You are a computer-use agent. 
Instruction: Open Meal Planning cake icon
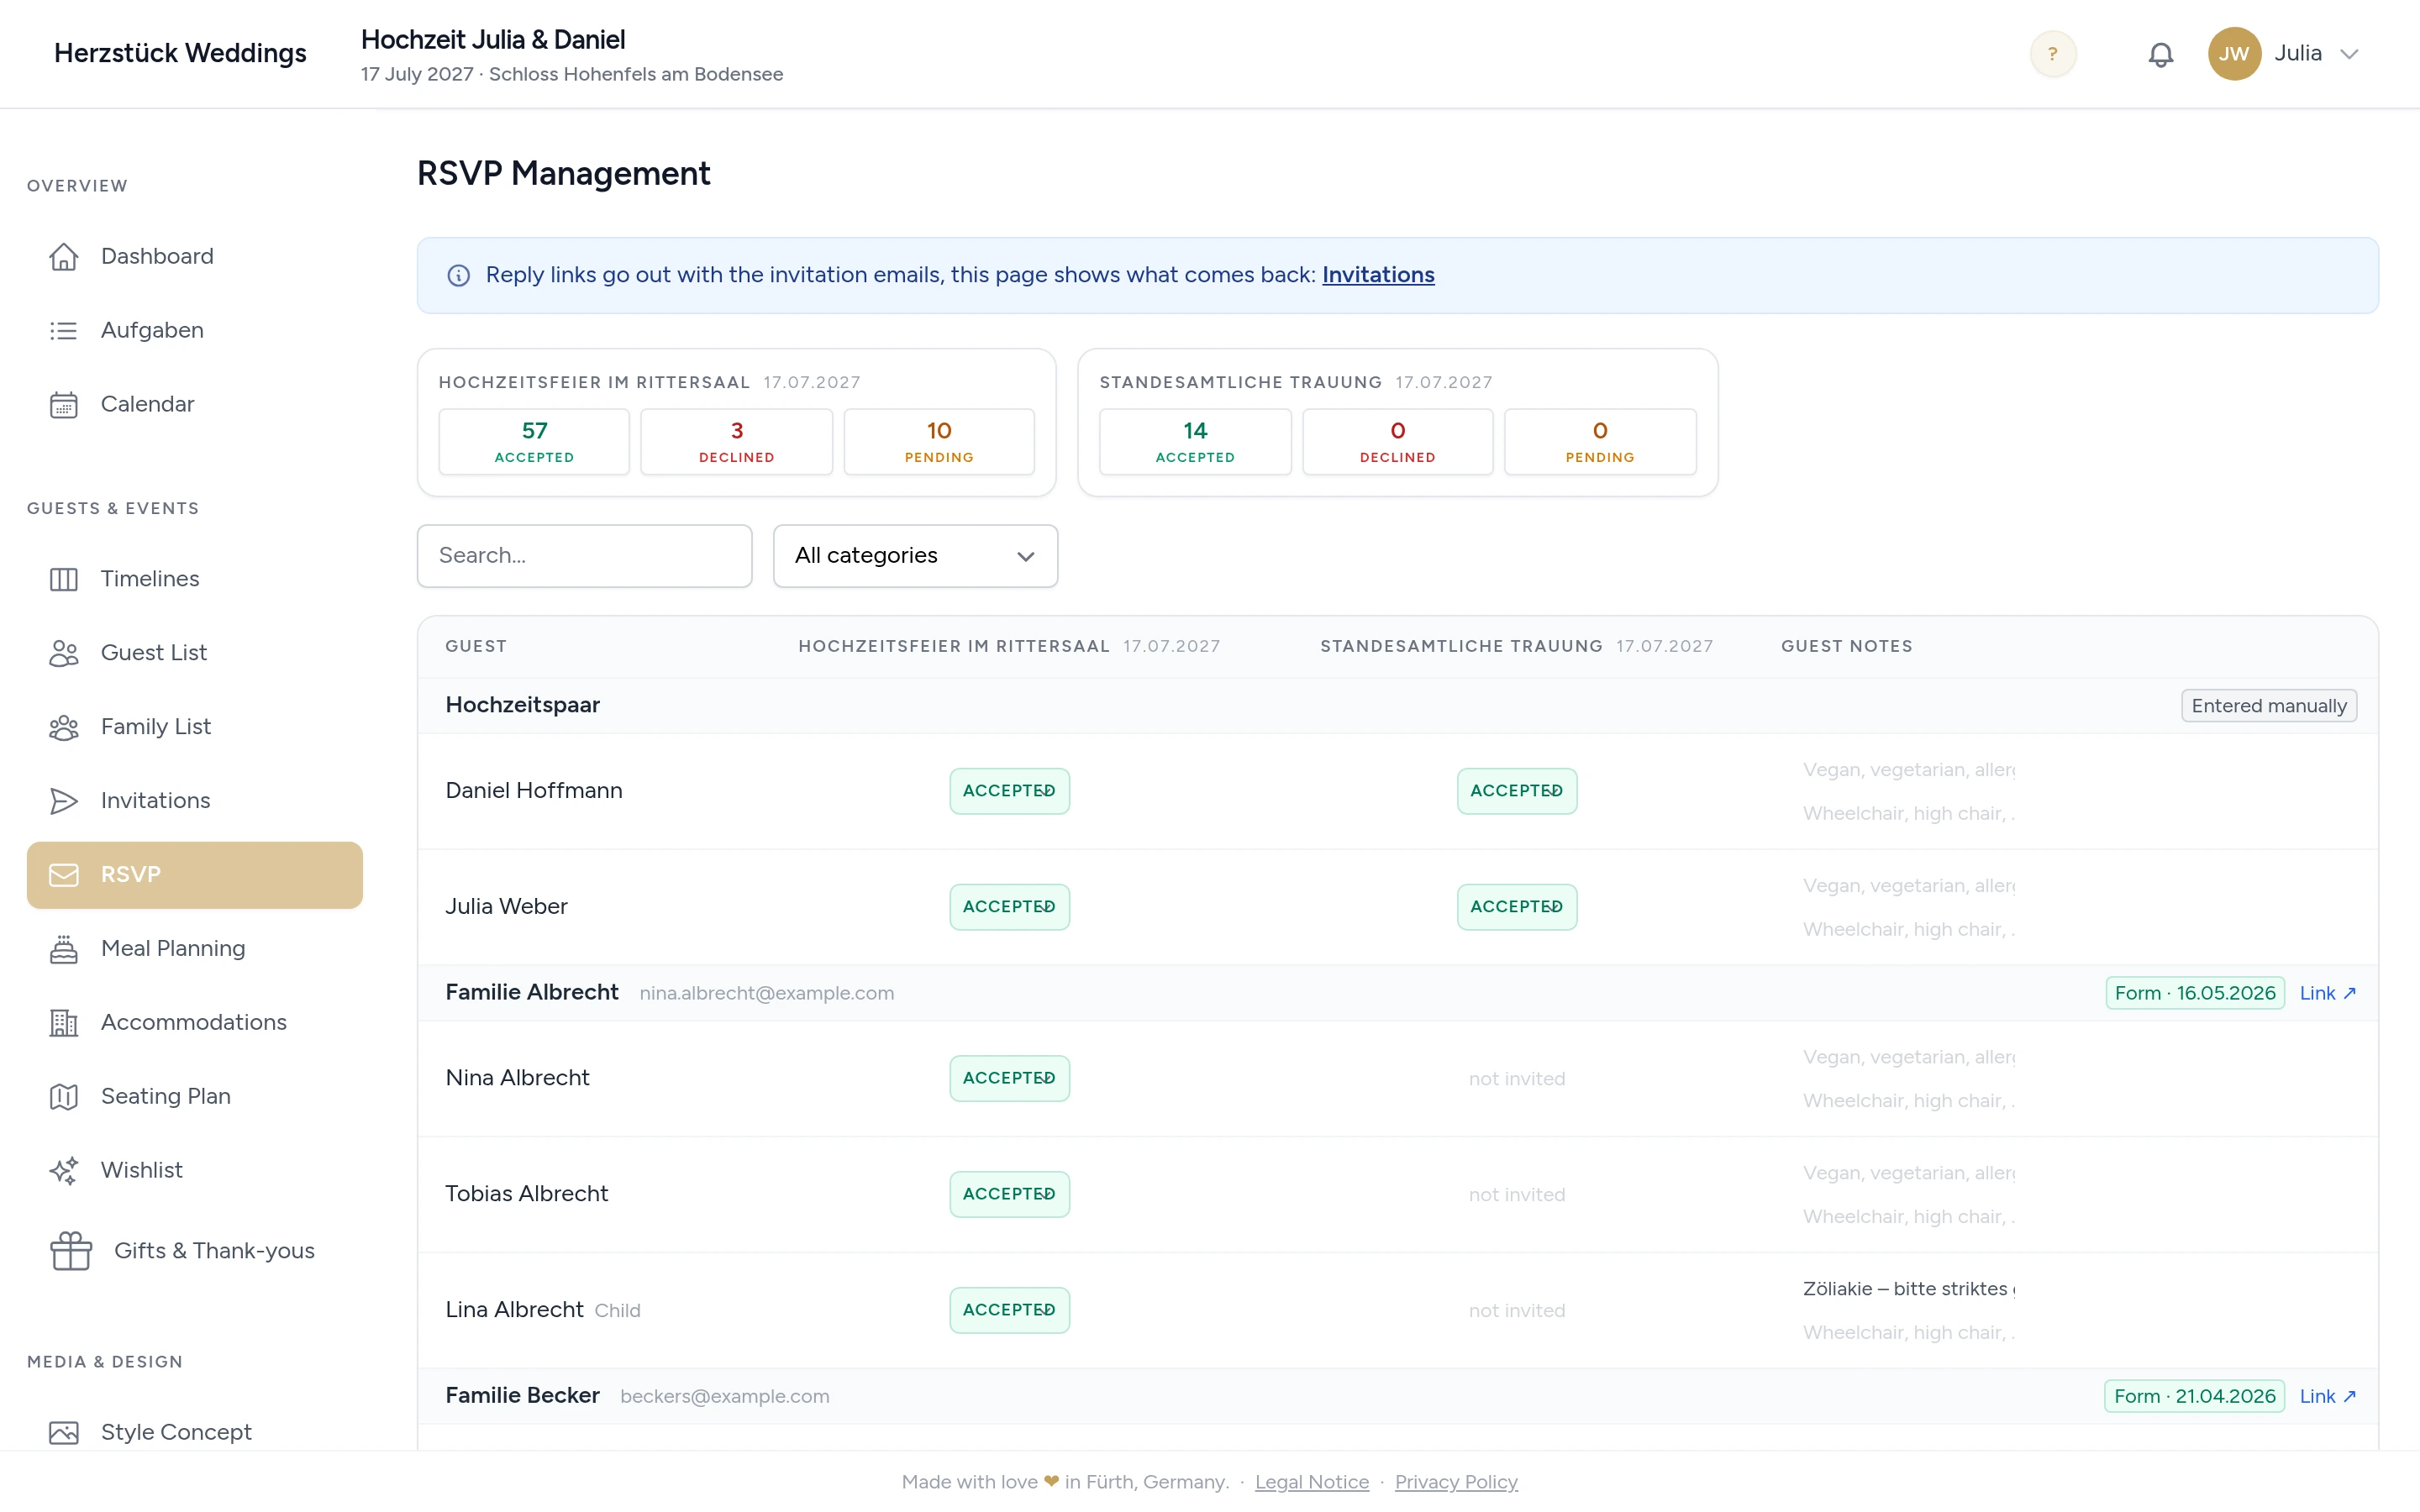coord(64,949)
